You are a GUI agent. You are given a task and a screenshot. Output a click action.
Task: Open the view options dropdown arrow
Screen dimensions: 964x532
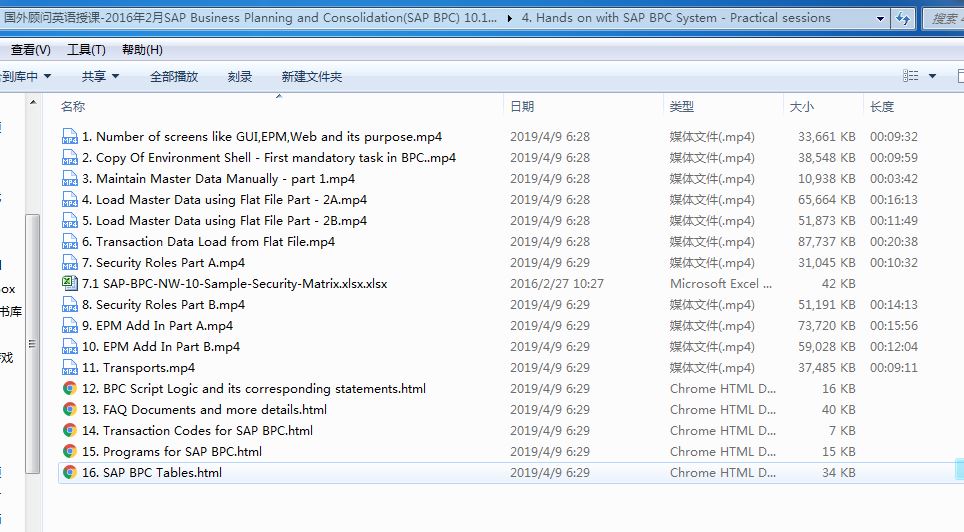932,76
